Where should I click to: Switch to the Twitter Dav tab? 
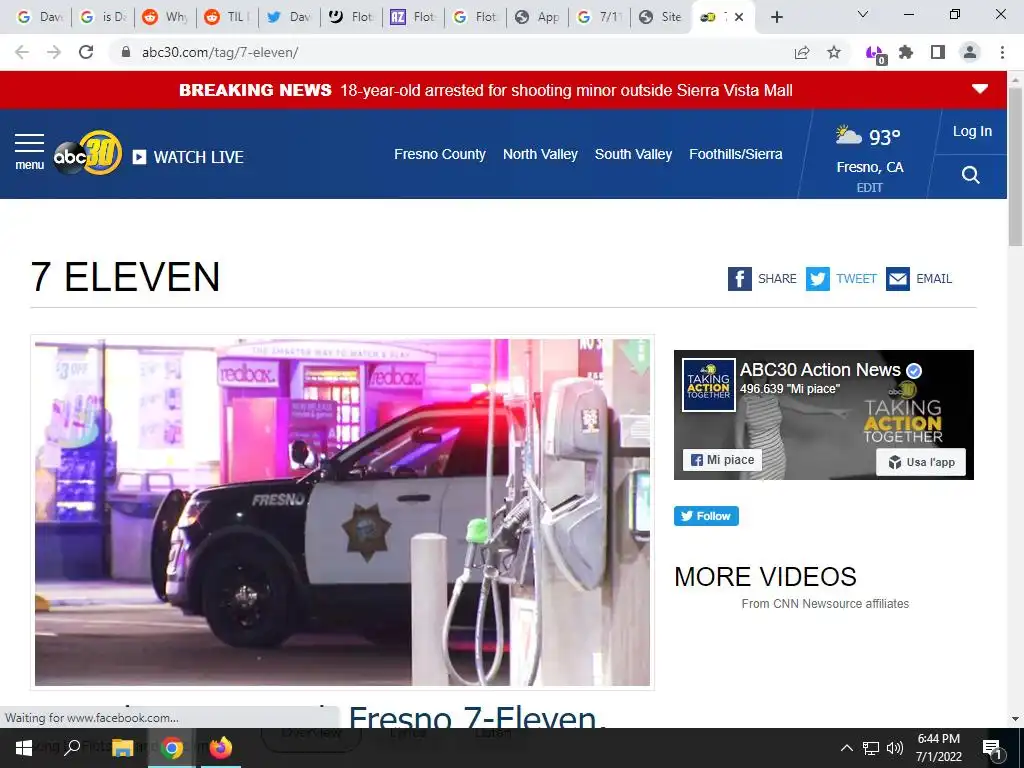(290, 17)
